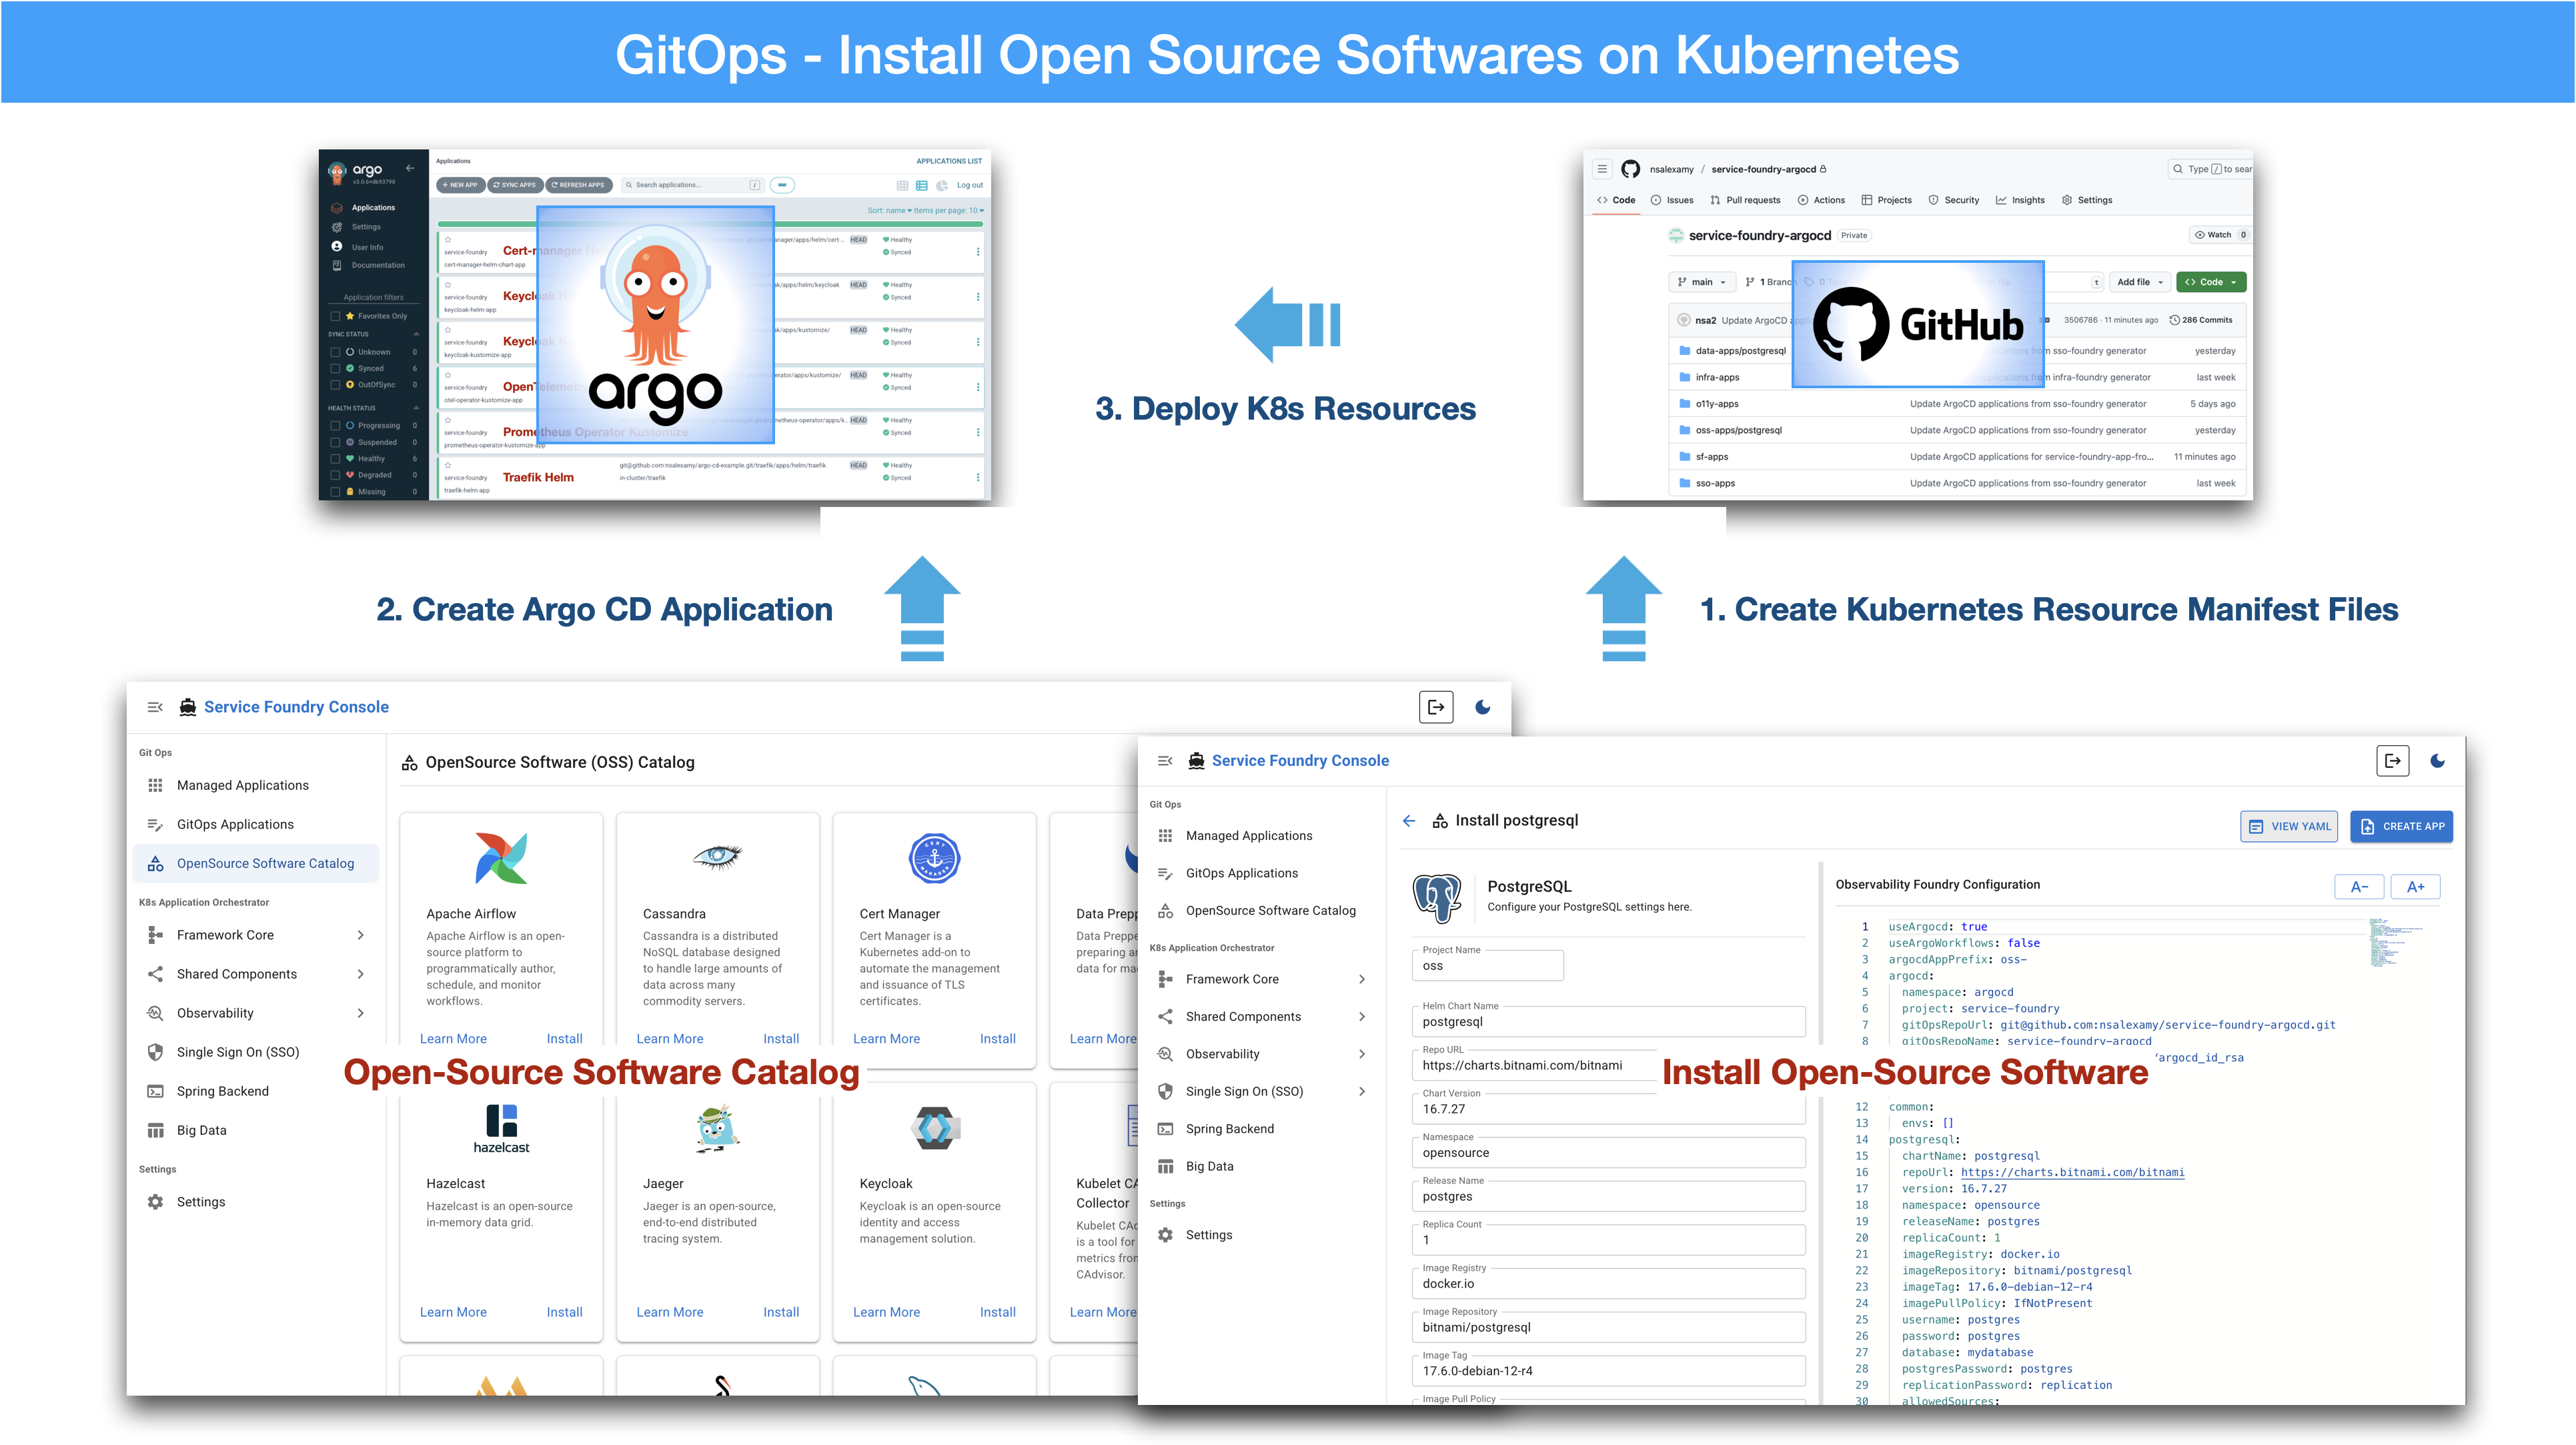Toggle dark mode moon in OSS Catalog window

1483,707
